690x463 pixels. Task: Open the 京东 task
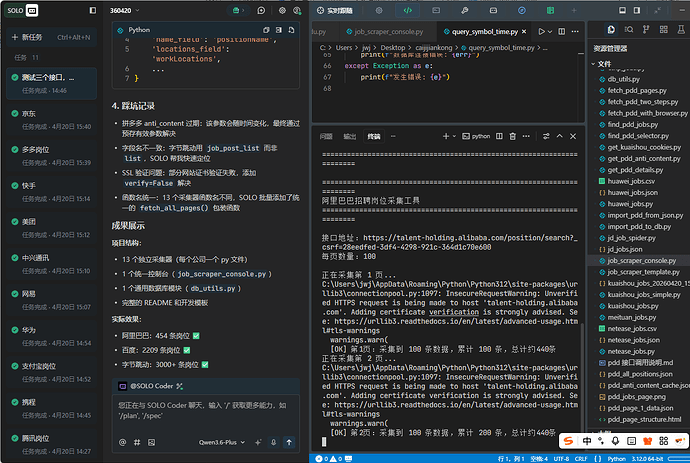pyautogui.click(x=51, y=120)
